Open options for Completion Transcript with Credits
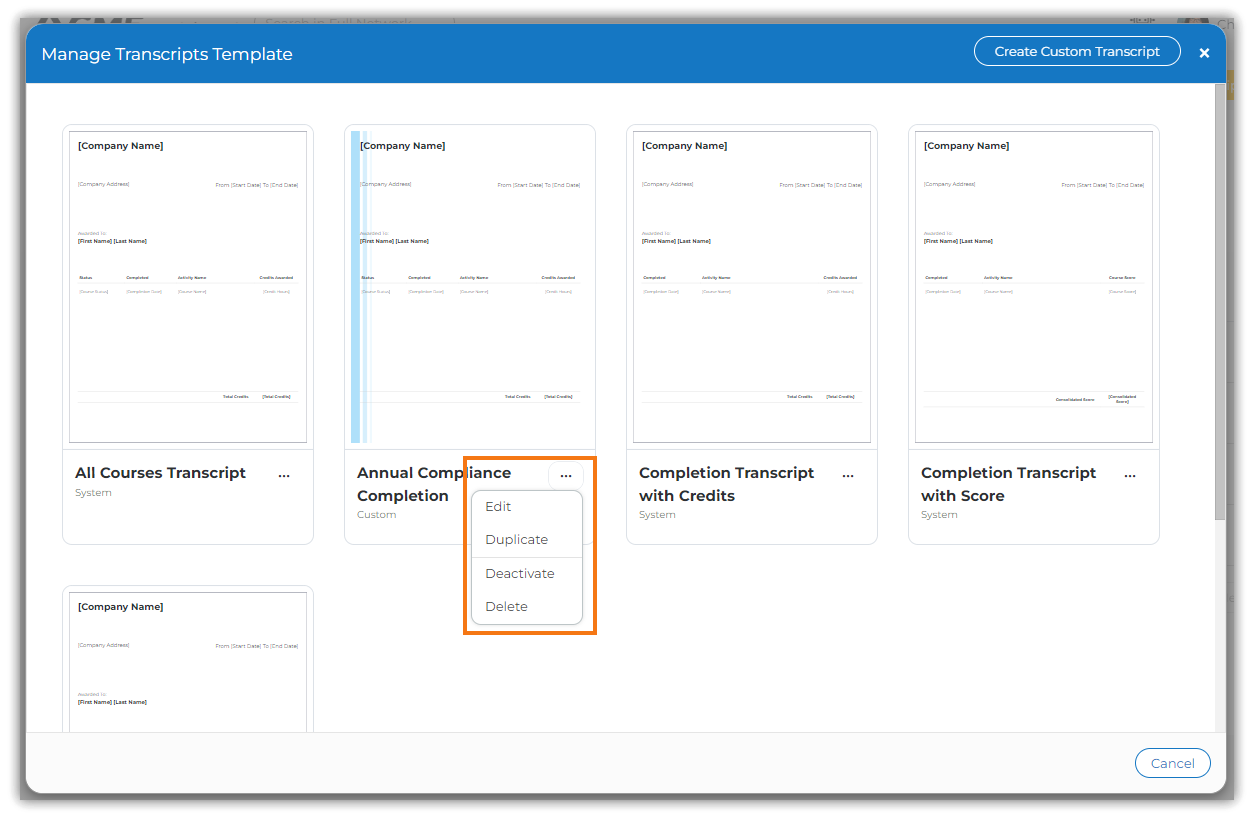The image size is (1254, 819). pos(848,476)
